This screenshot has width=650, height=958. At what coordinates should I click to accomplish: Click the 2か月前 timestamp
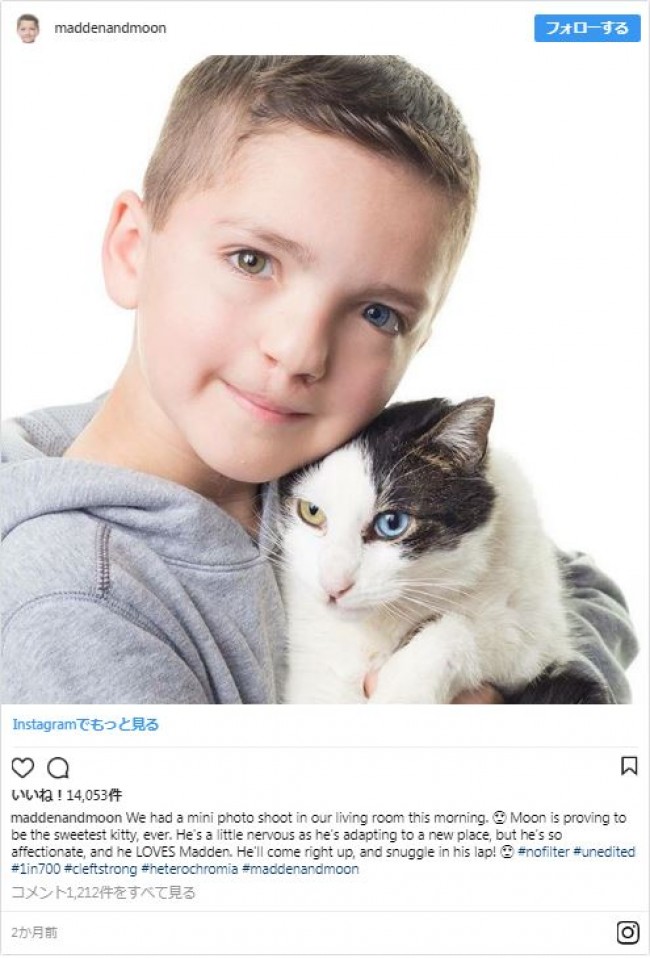click(x=34, y=932)
